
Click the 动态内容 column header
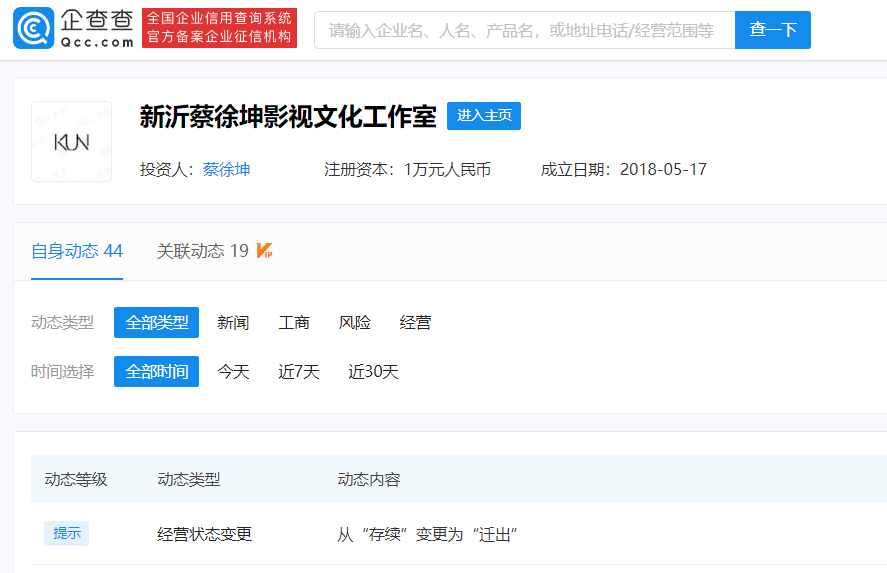(369, 480)
